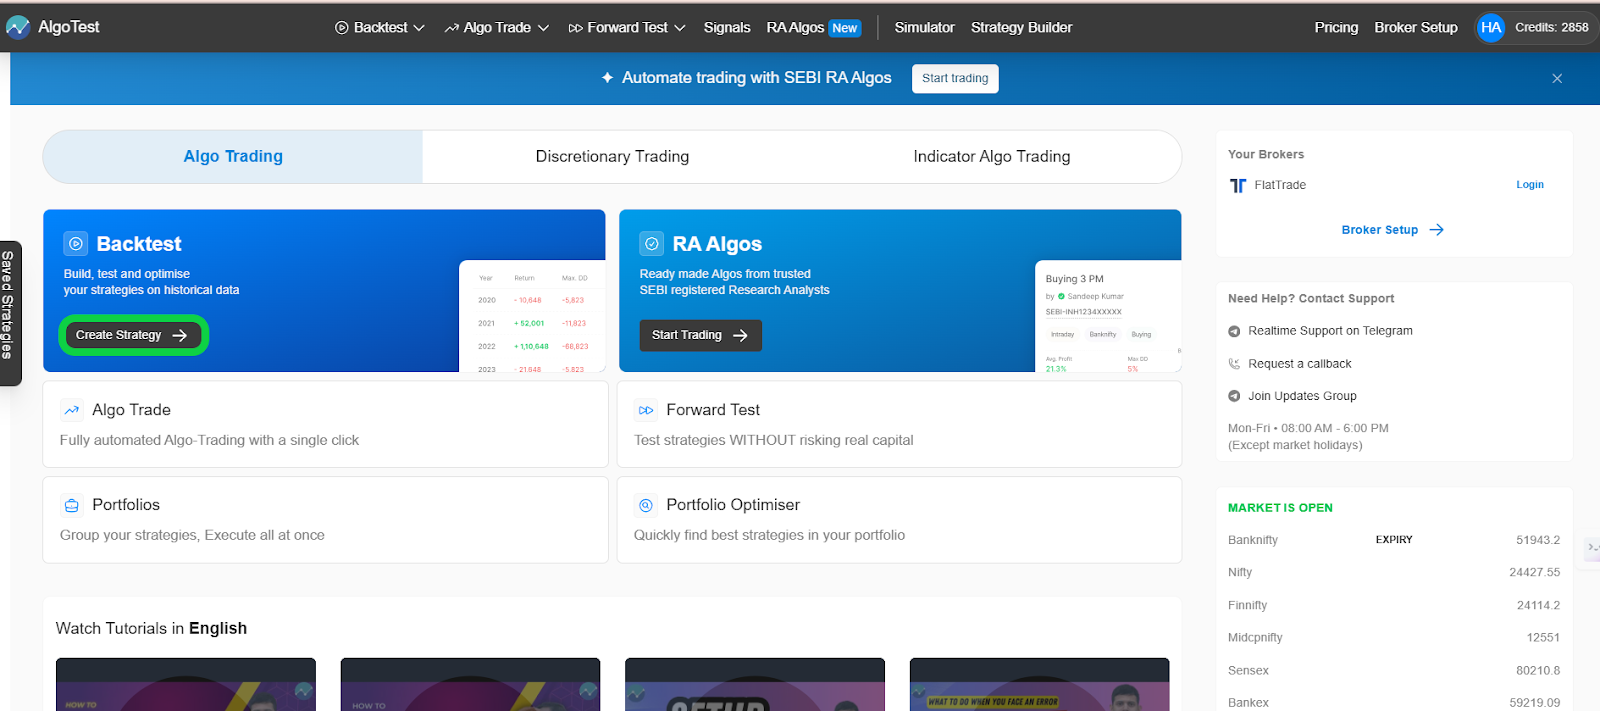
Task: Click the Algo Trade card trend icon
Action: pyautogui.click(x=72, y=410)
